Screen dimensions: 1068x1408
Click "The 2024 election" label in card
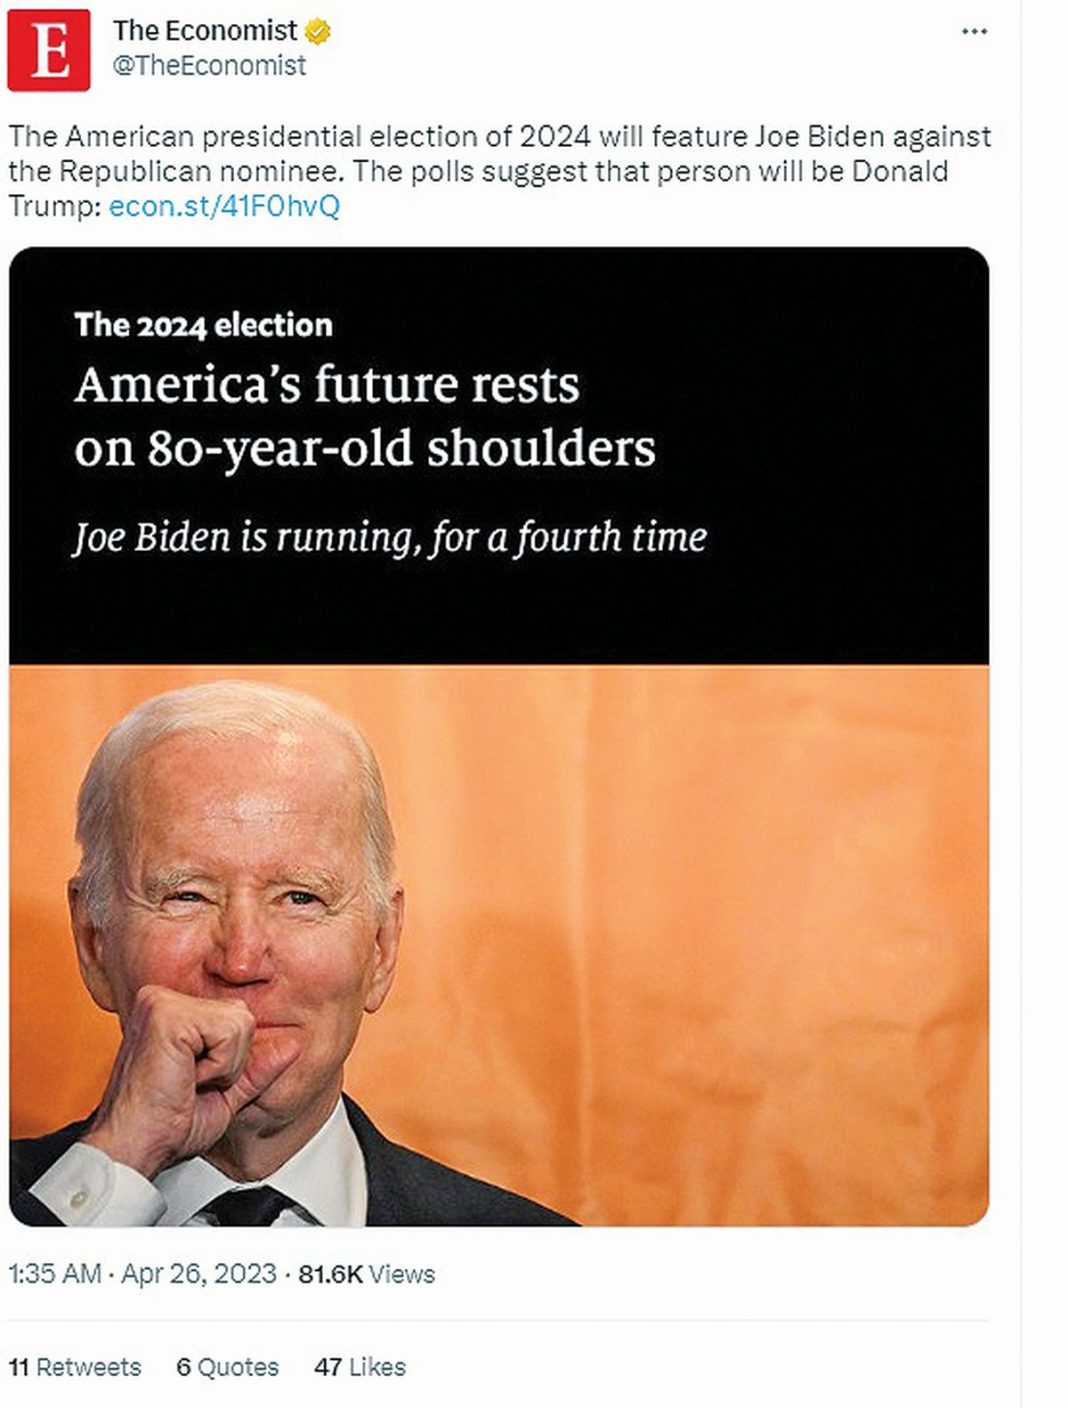(203, 325)
